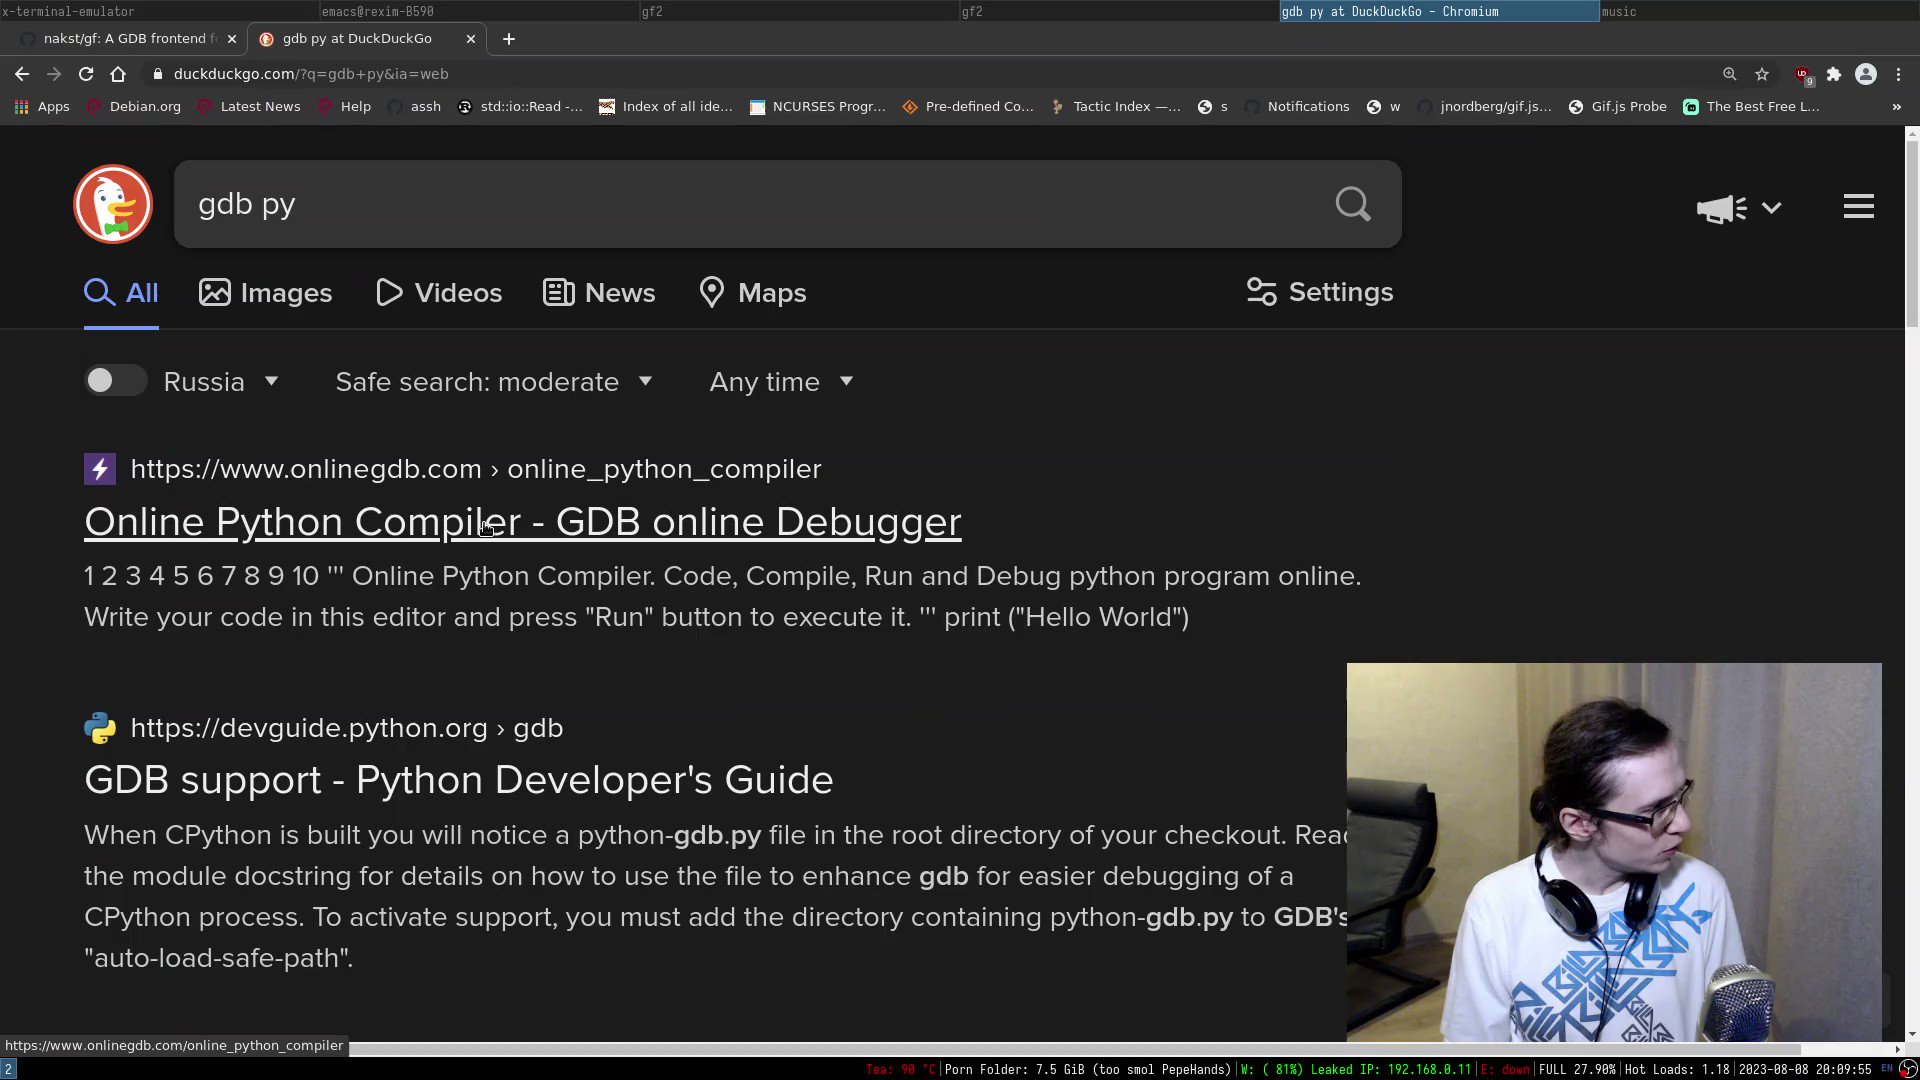
Task: Close the 'gdb py at DuckDuckGo' tab
Action: tap(471, 39)
